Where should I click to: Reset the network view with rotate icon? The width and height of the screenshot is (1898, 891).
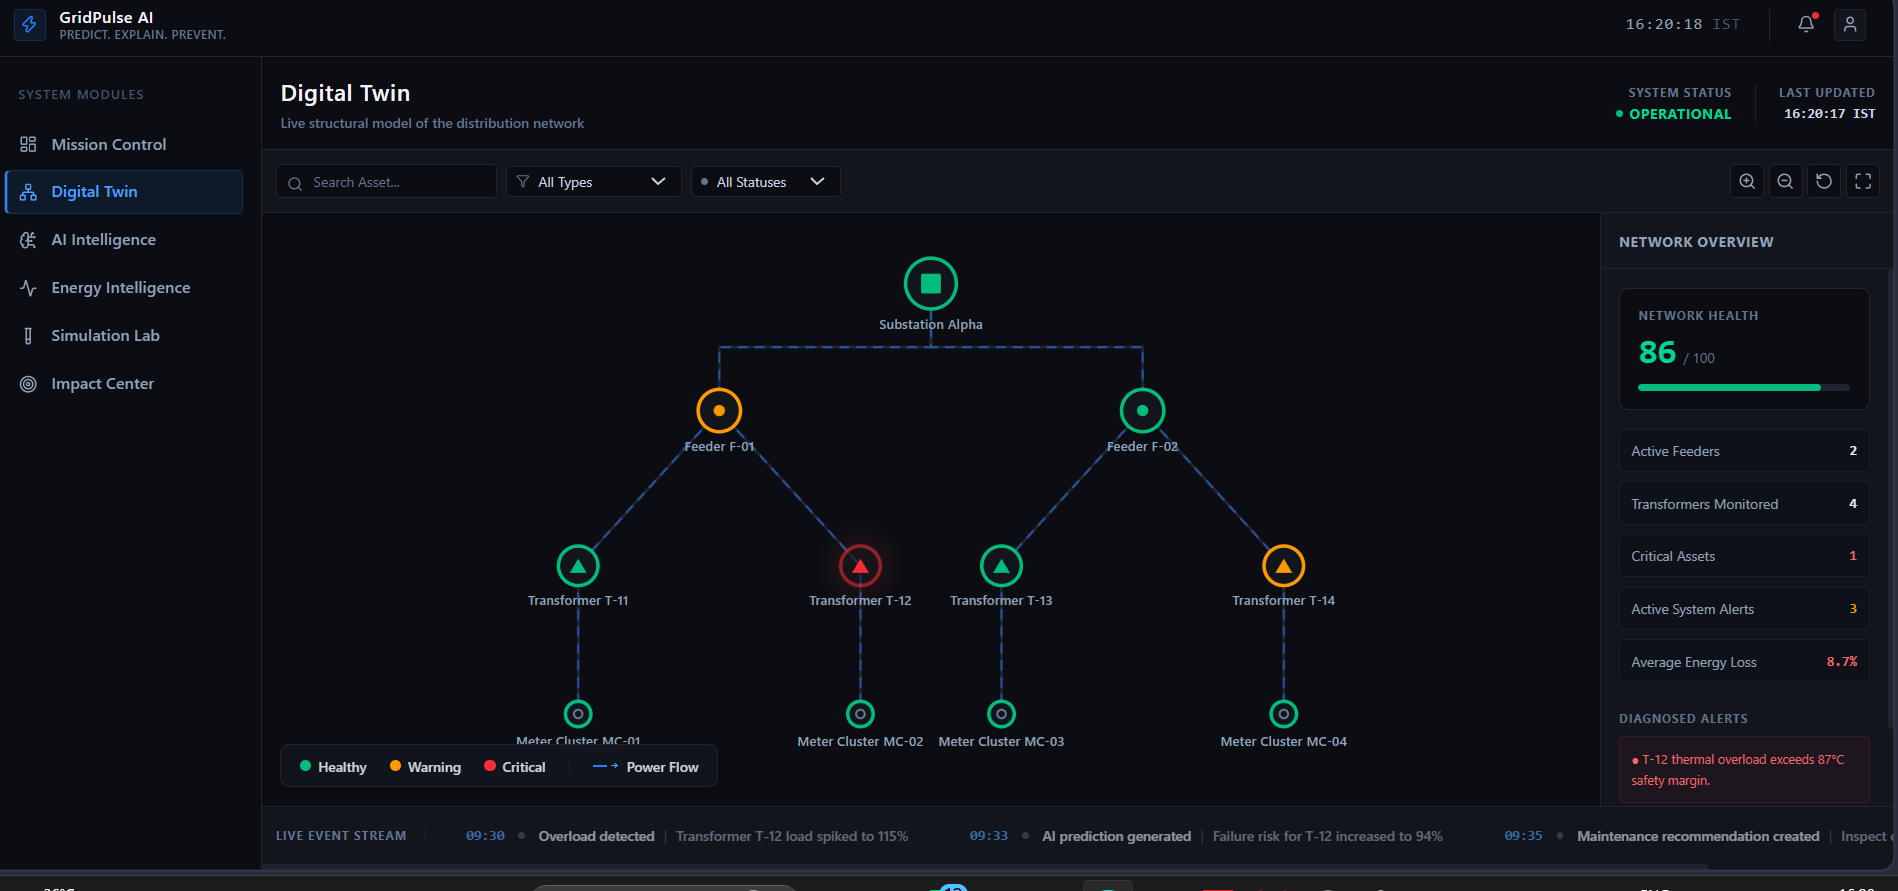click(1824, 181)
